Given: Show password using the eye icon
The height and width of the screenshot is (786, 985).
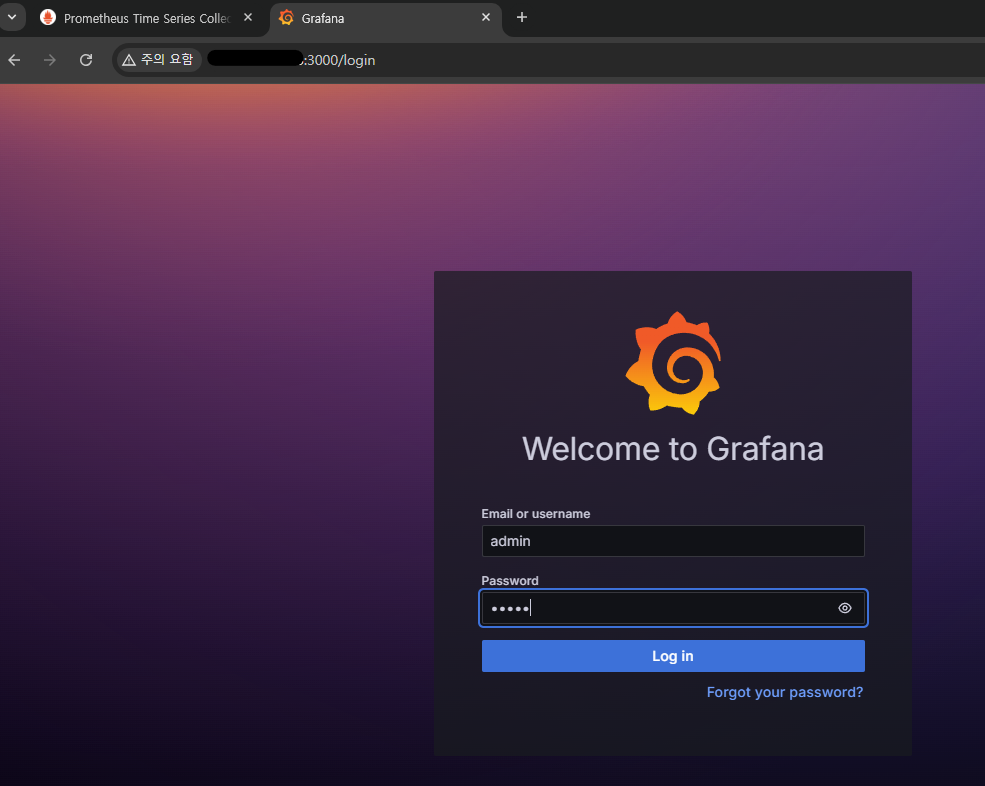Looking at the screenshot, I should (845, 608).
